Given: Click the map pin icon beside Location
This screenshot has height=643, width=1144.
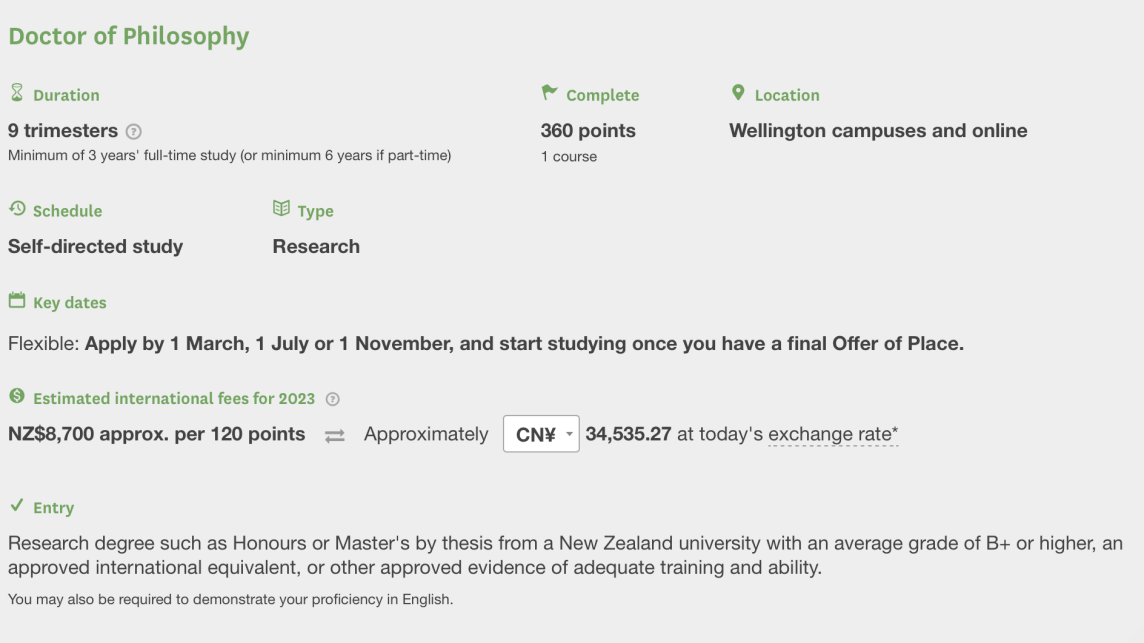Looking at the screenshot, I should (738, 93).
